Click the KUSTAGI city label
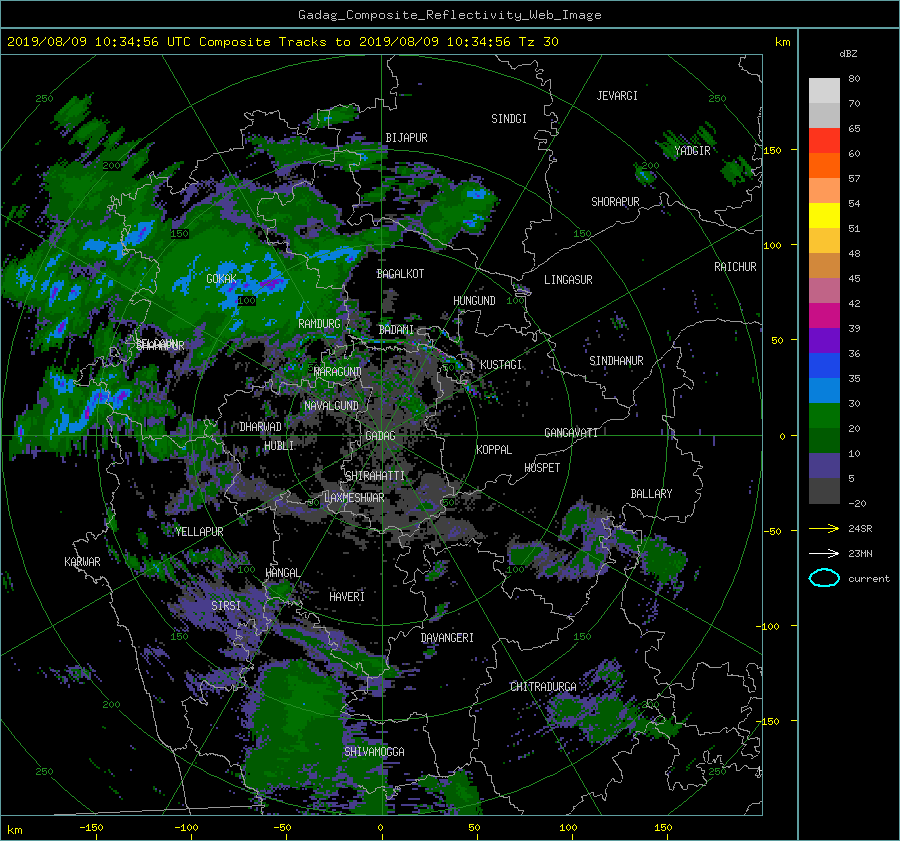This screenshot has height=841, width=900. (501, 365)
